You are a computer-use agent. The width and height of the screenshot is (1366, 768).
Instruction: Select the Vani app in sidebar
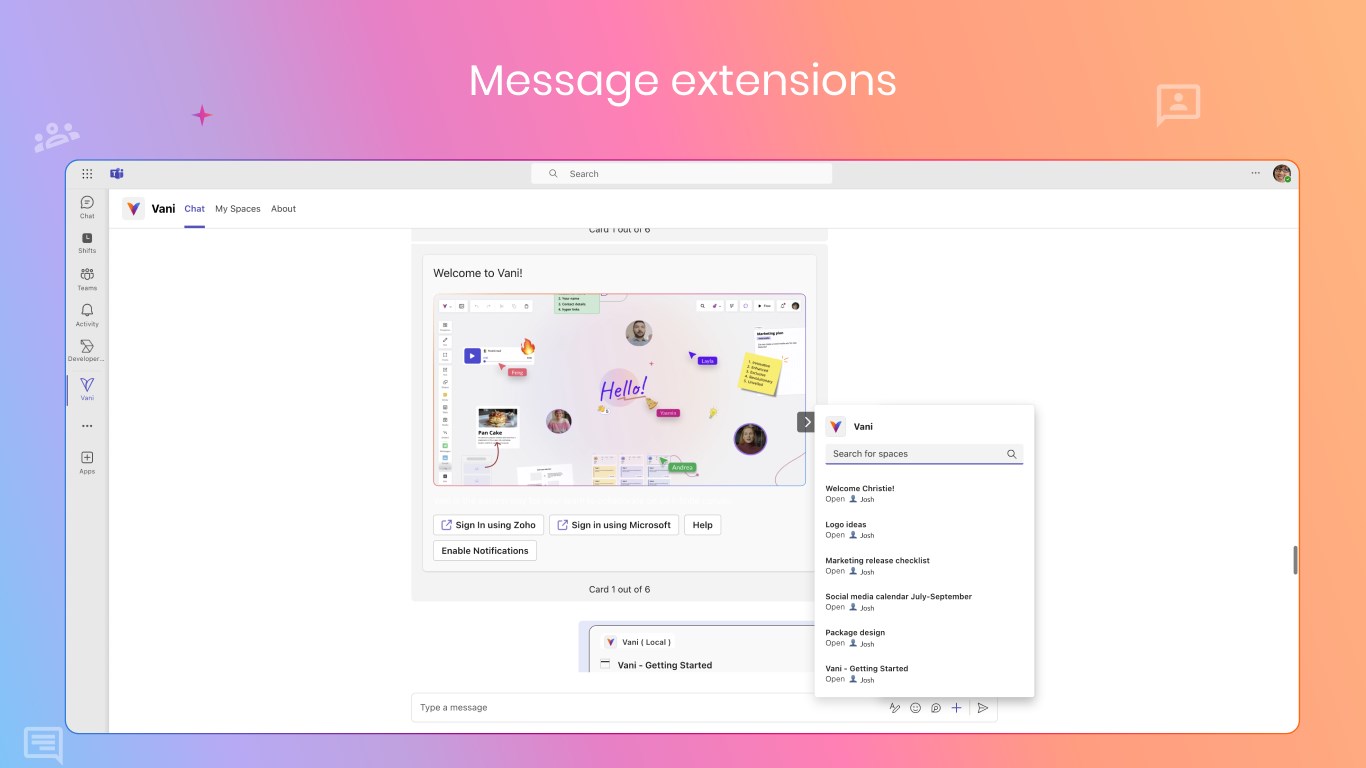point(87,389)
